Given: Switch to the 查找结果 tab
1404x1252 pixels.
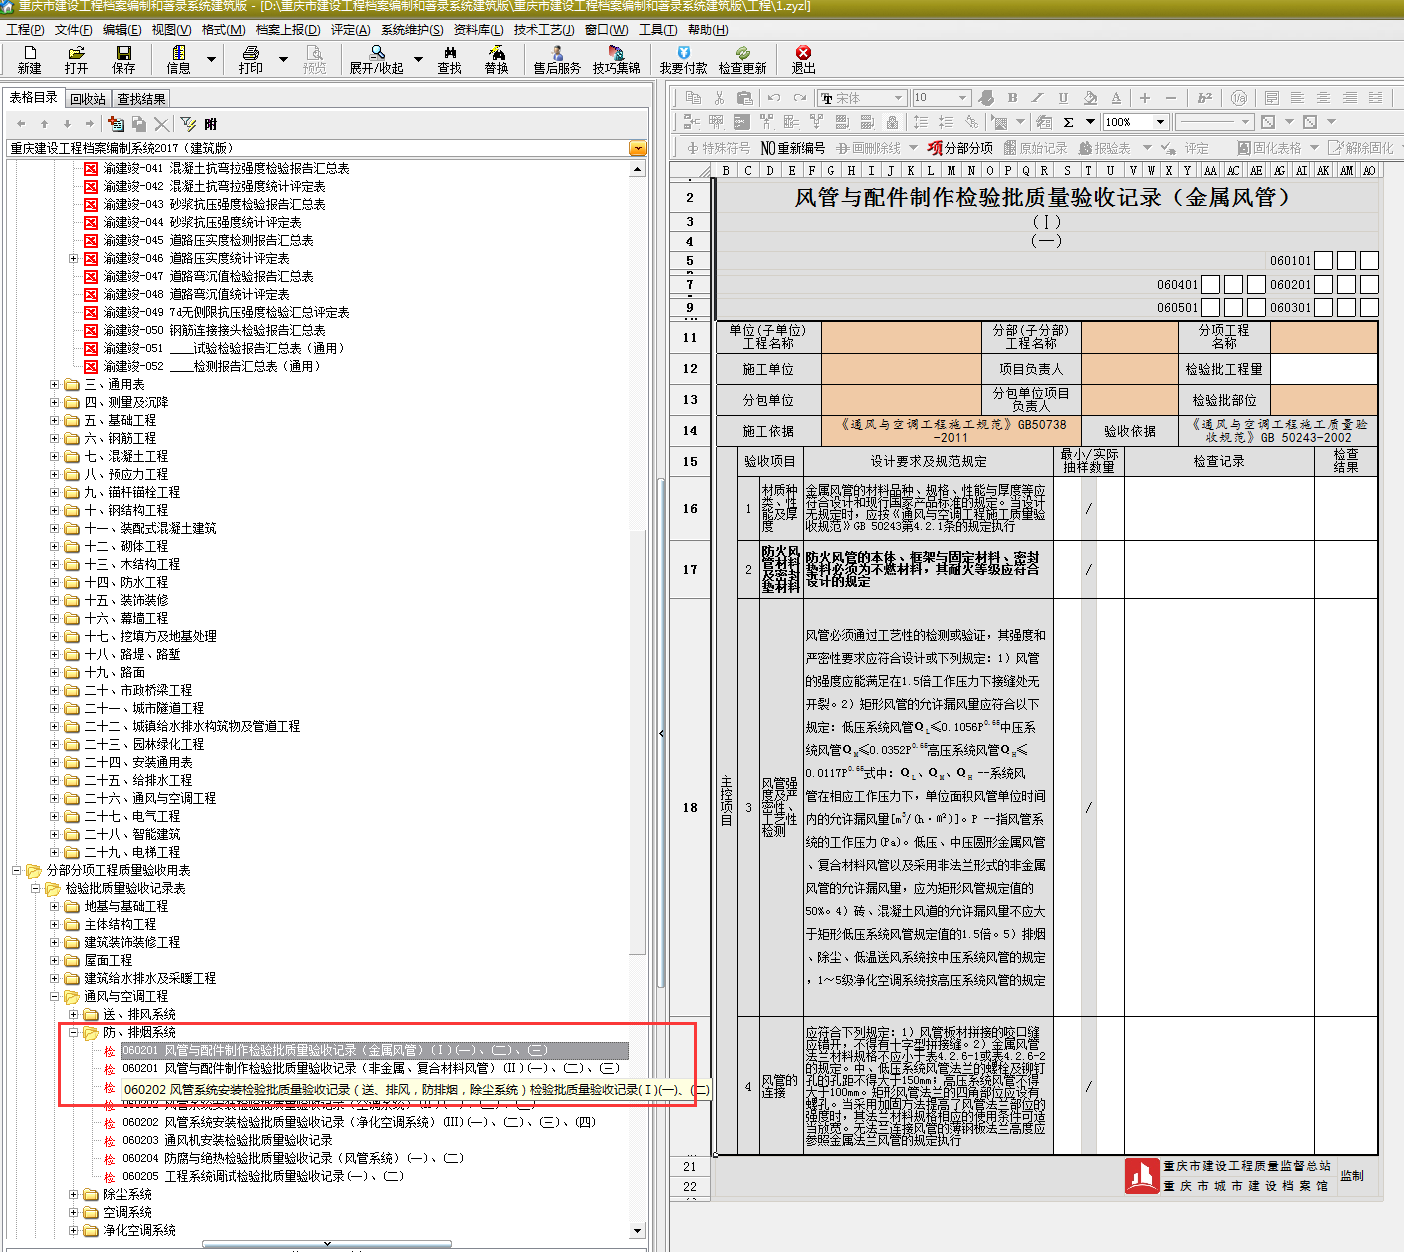Looking at the screenshot, I should (x=141, y=99).
